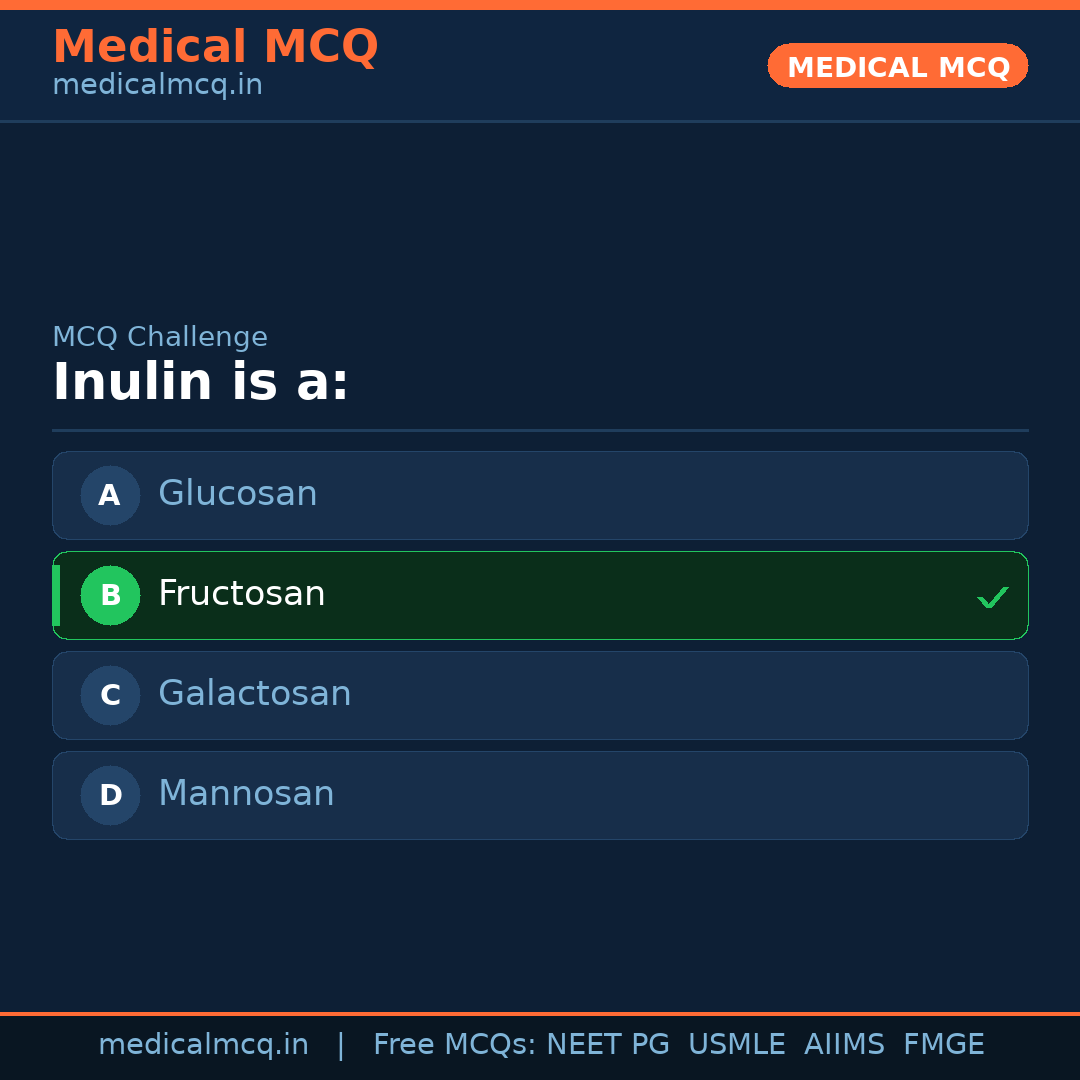Image resolution: width=1080 pixels, height=1080 pixels.
Task: Click the AIIMS footer text
Action: pyautogui.click(x=844, y=1045)
